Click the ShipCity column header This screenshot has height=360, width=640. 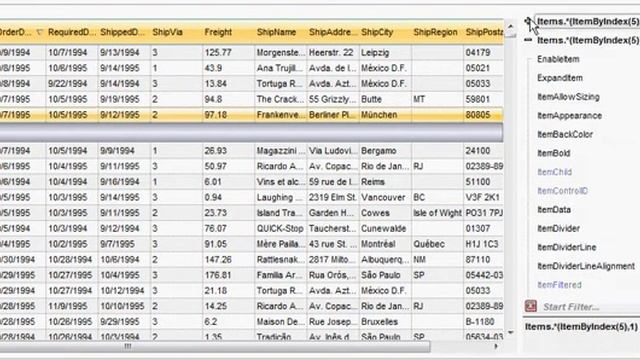[x=384, y=32]
